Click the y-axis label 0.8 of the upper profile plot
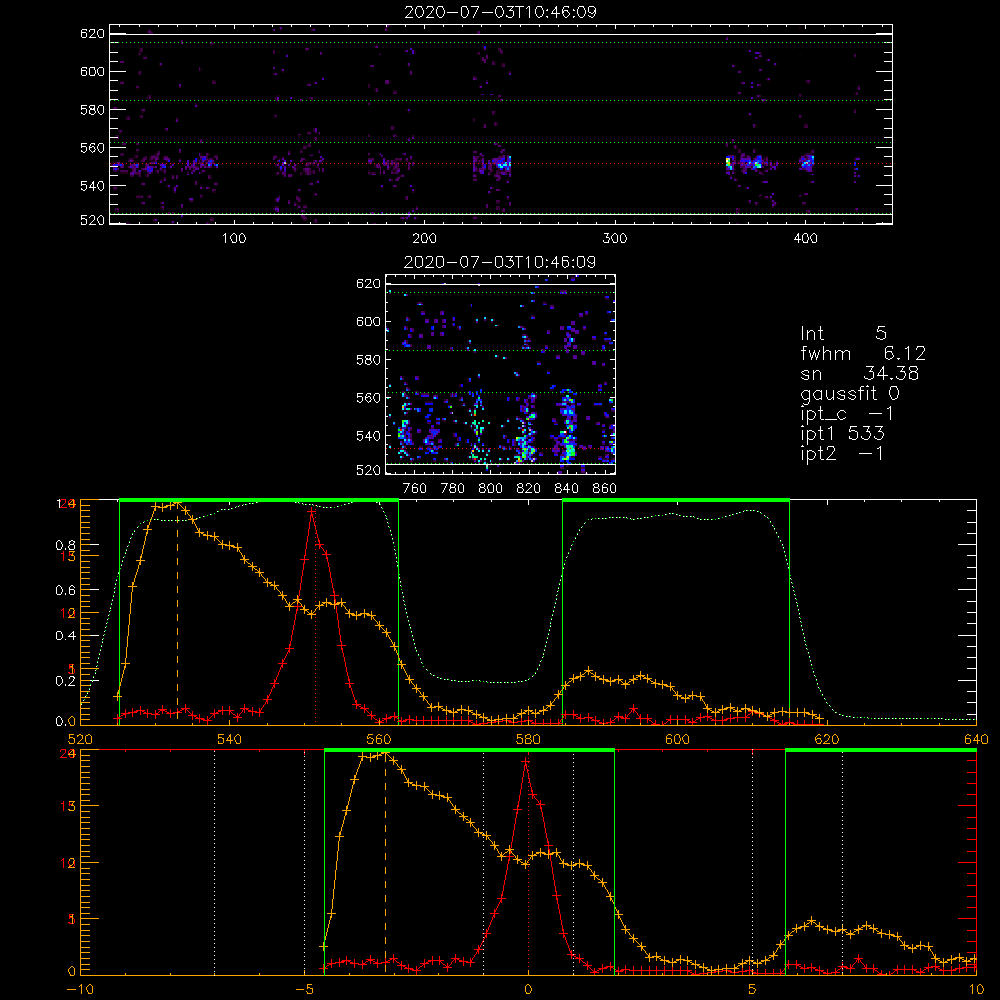The width and height of the screenshot is (1000, 1000). tap(66, 545)
